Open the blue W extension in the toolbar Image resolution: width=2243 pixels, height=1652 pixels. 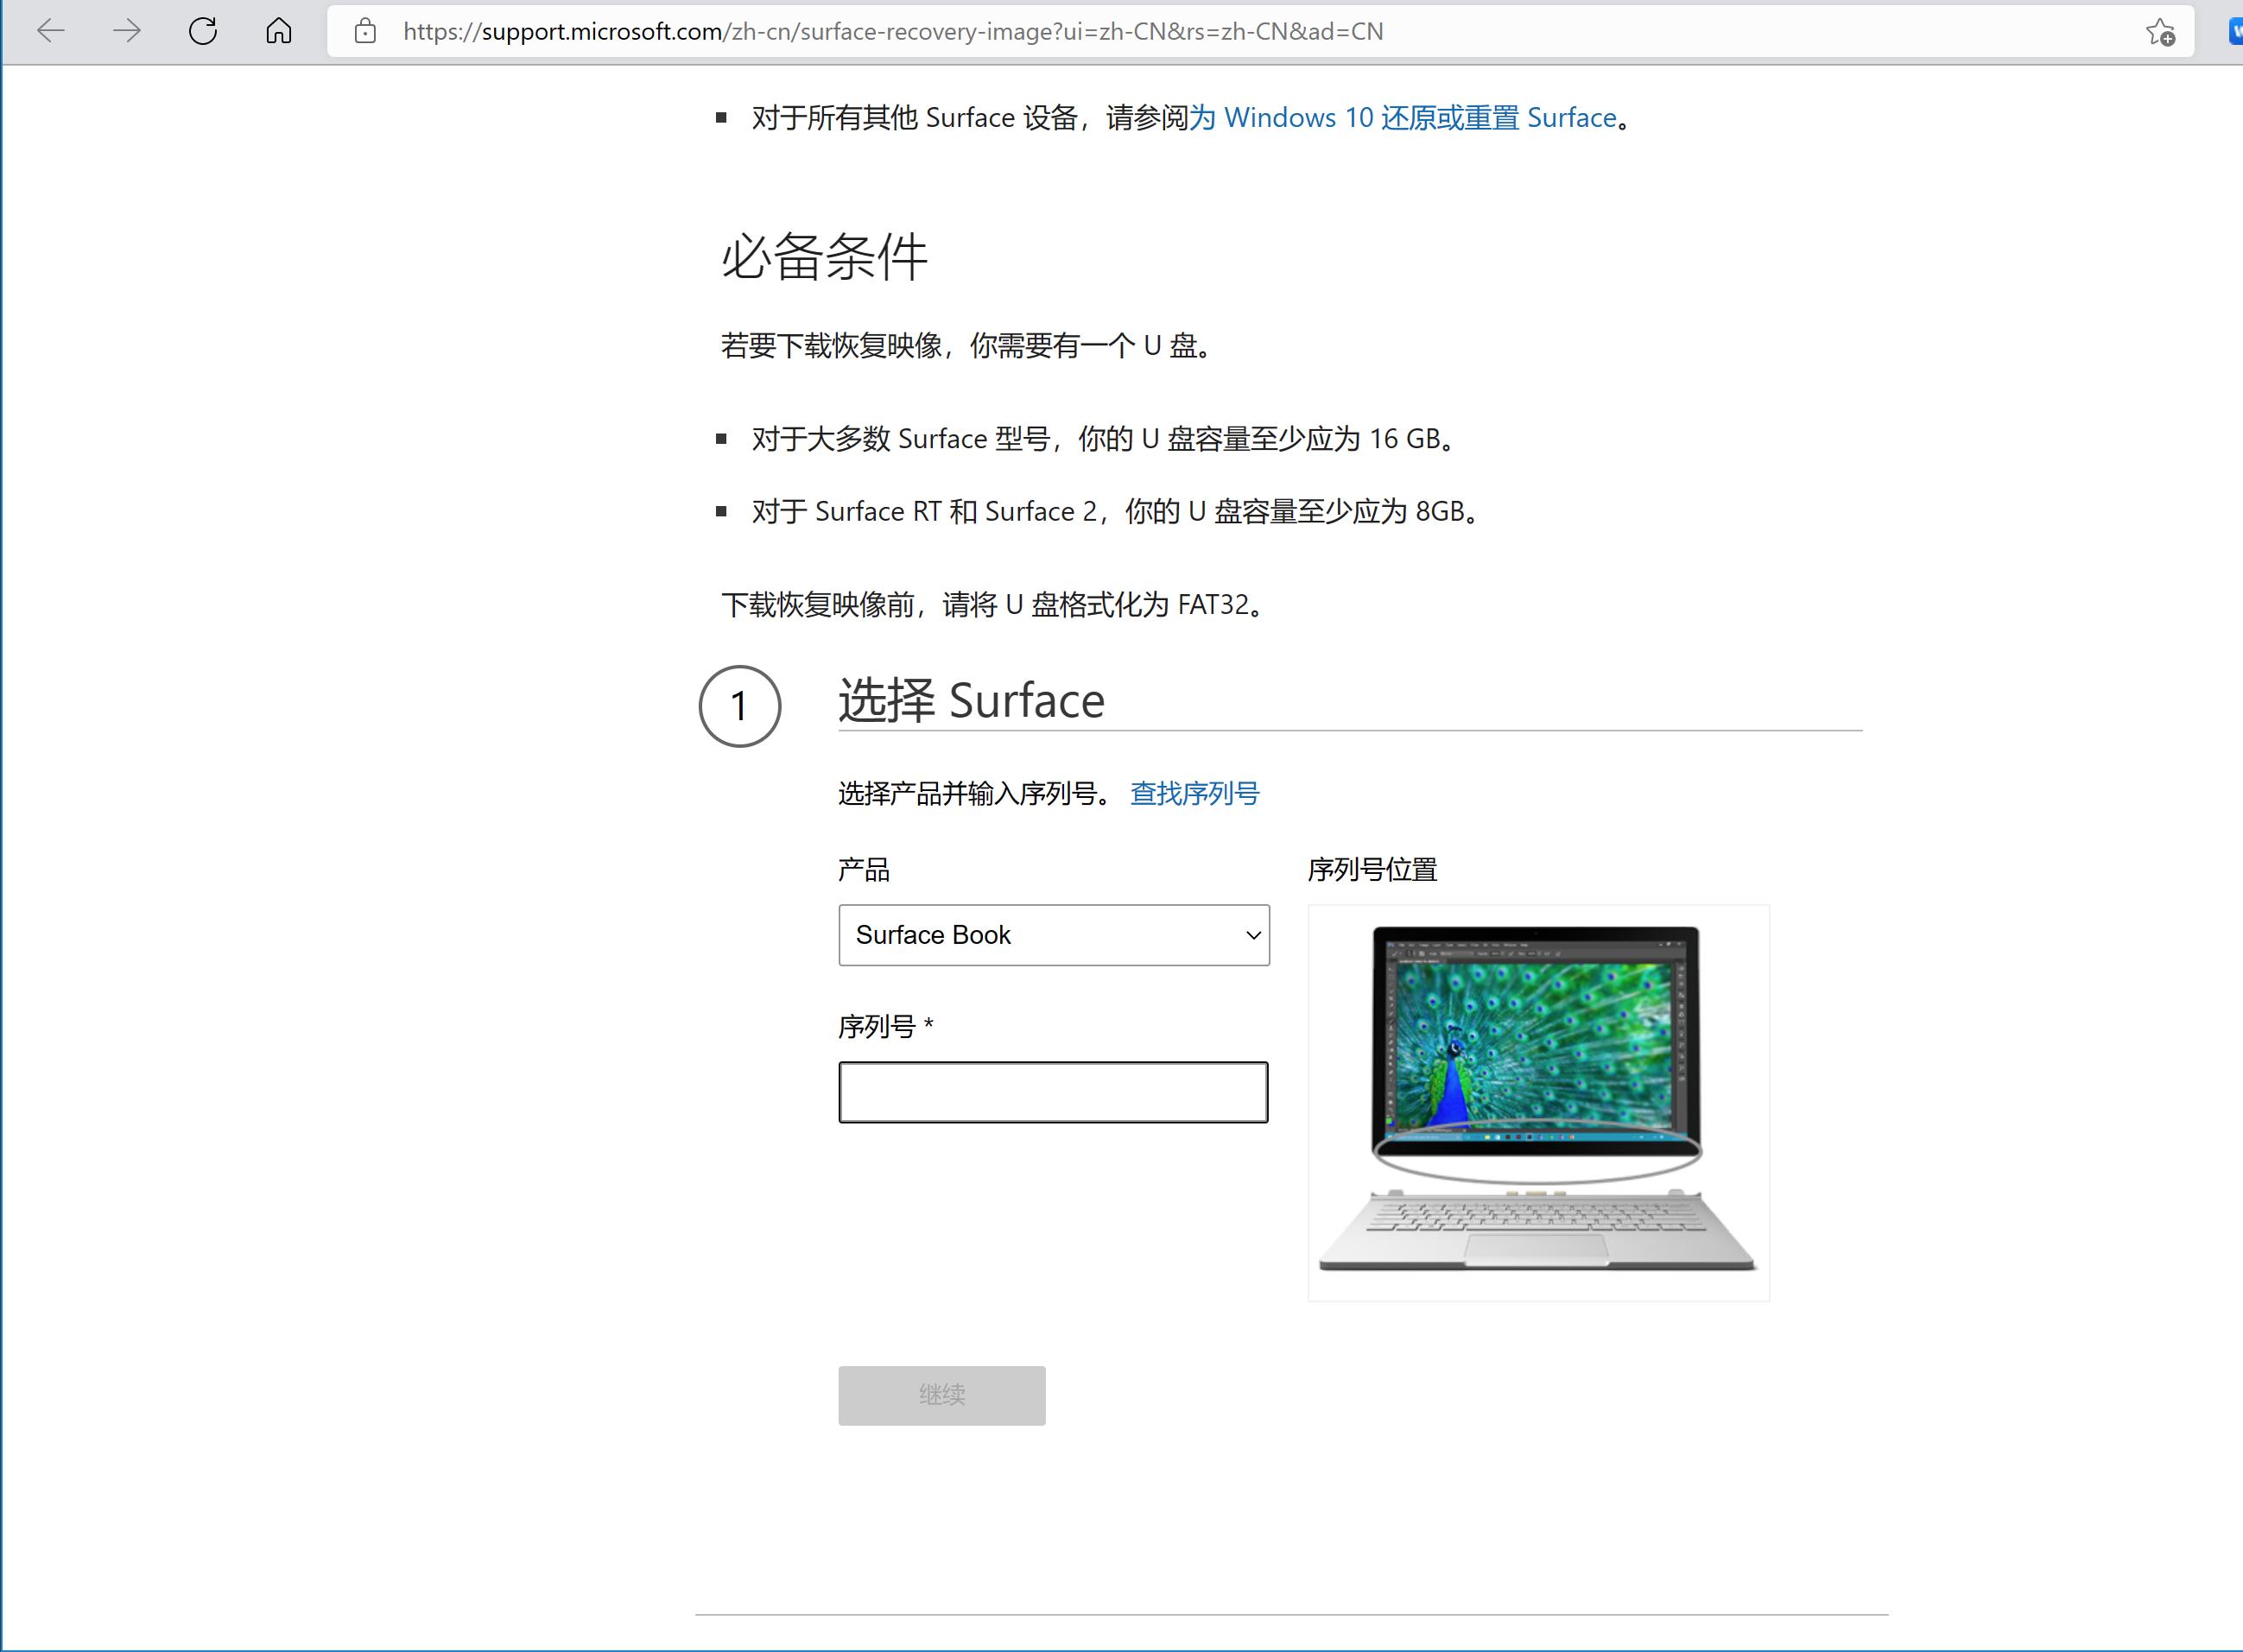pos(2235,31)
